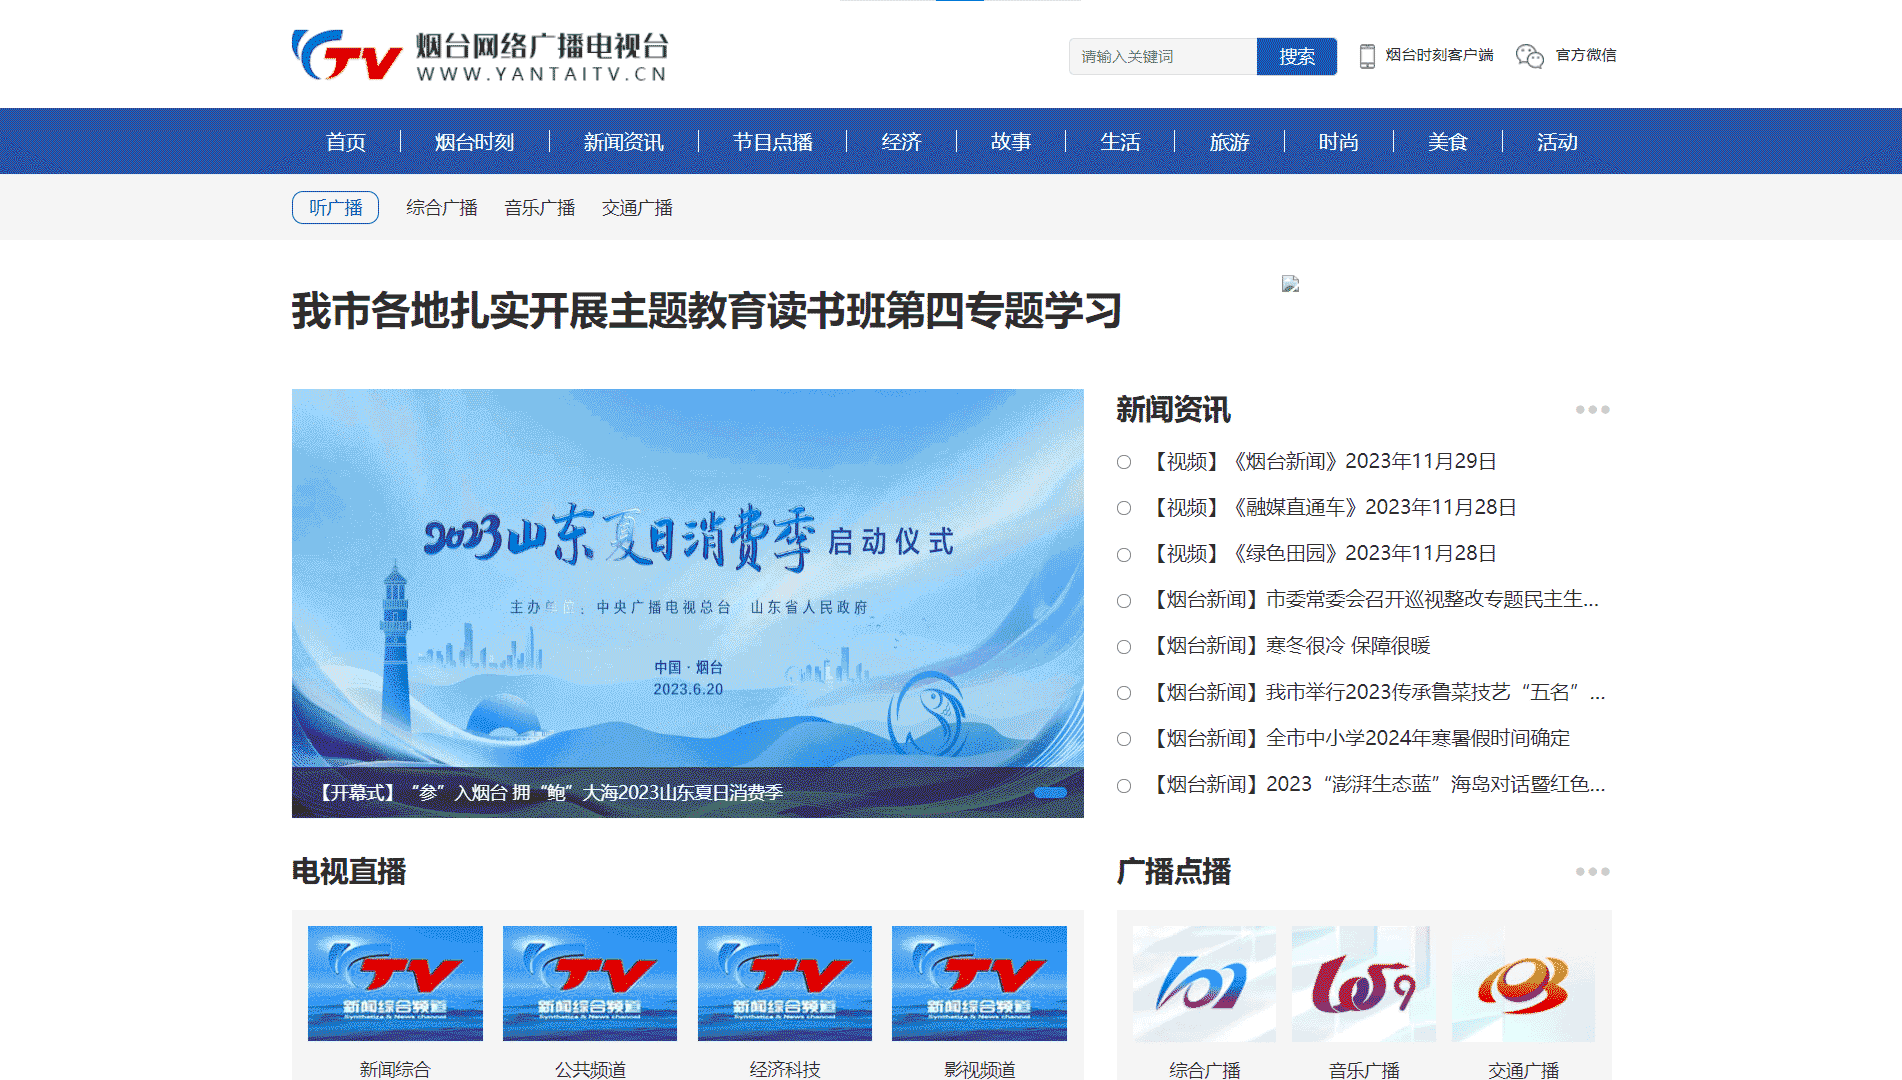Image resolution: width=1902 pixels, height=1080 pixels.
Task: Click the 新闻综合 channel label
Action: pyautogui.click(x=395, y=1069)
